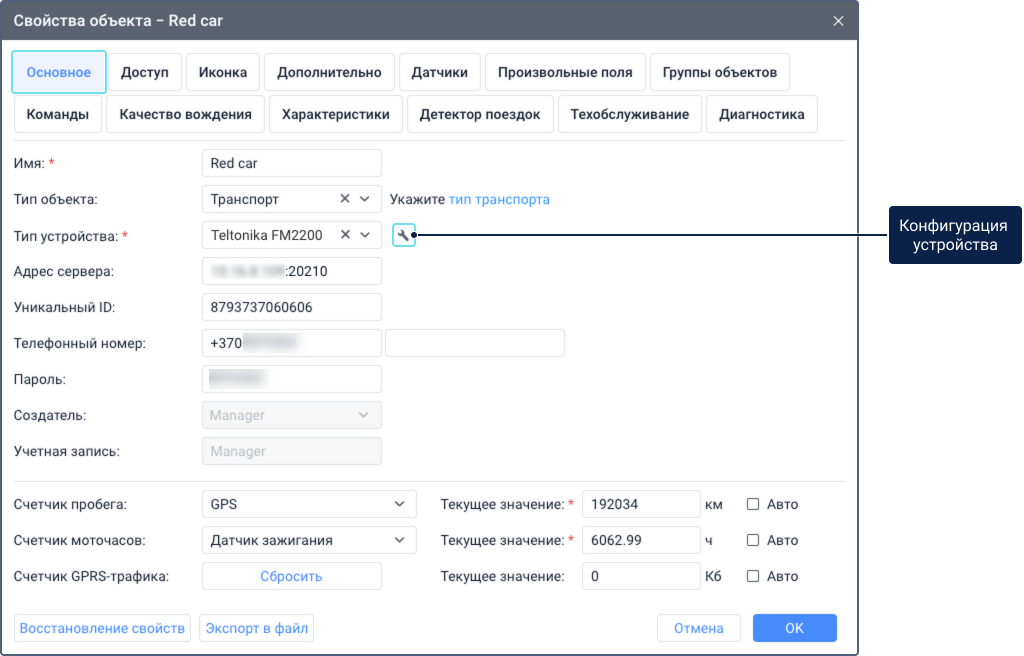Viewport: 1024px width, 656px height.
Task: Toggle Авто checkbox for engine hours
Action: [753, 540]
